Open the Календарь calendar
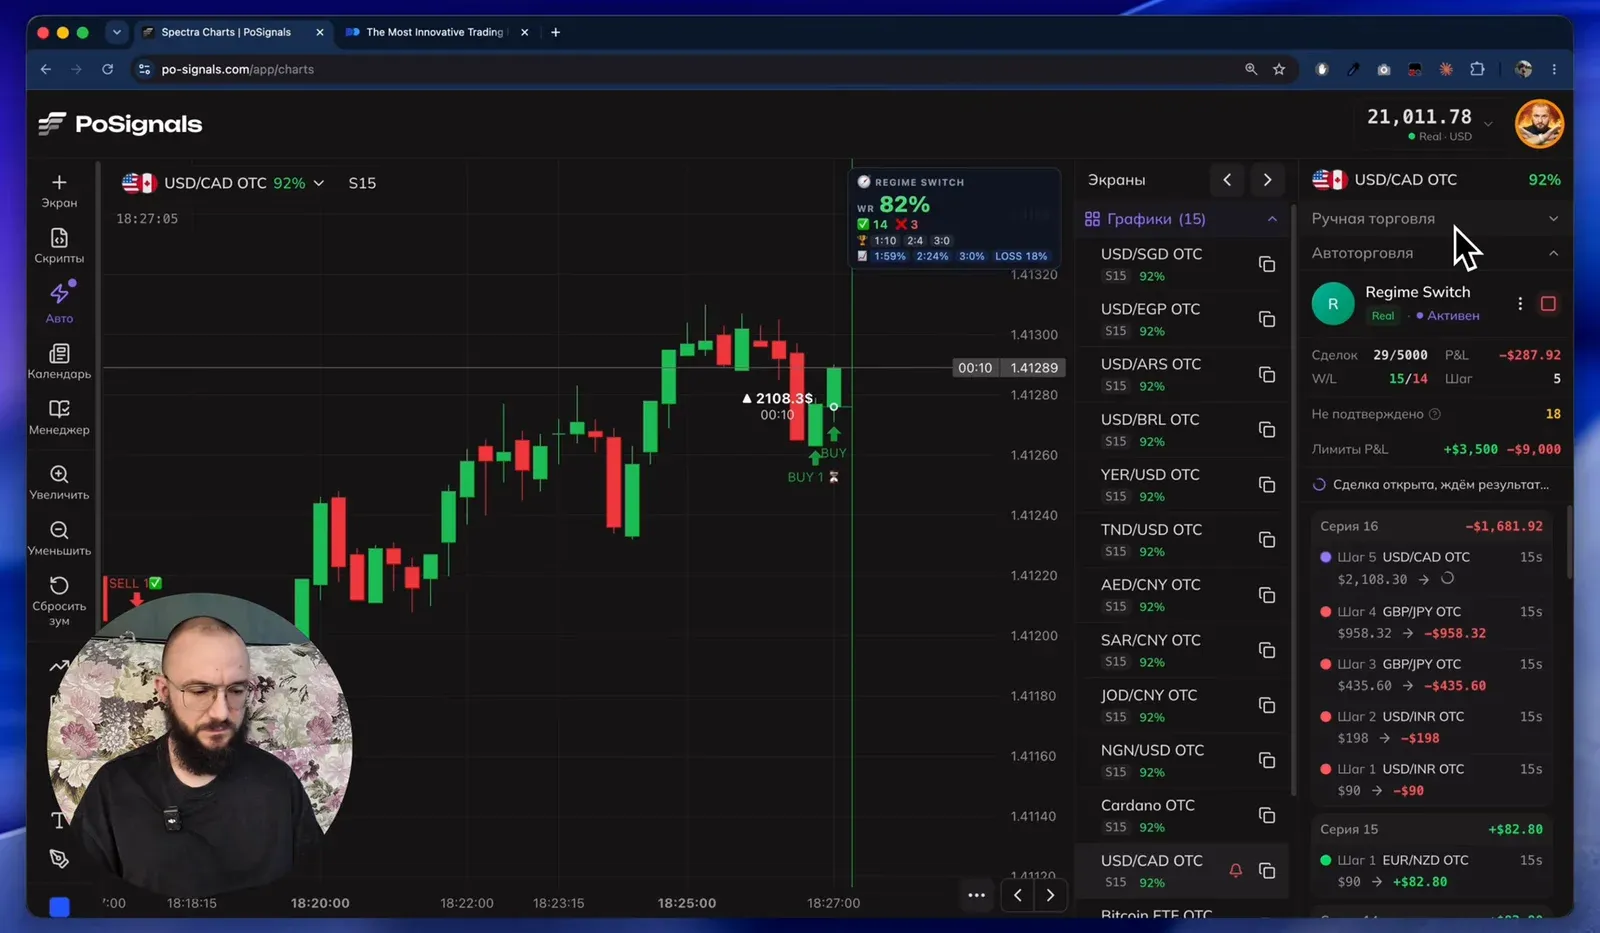Viewport: 1600px width, 933px height. (59, 362)
